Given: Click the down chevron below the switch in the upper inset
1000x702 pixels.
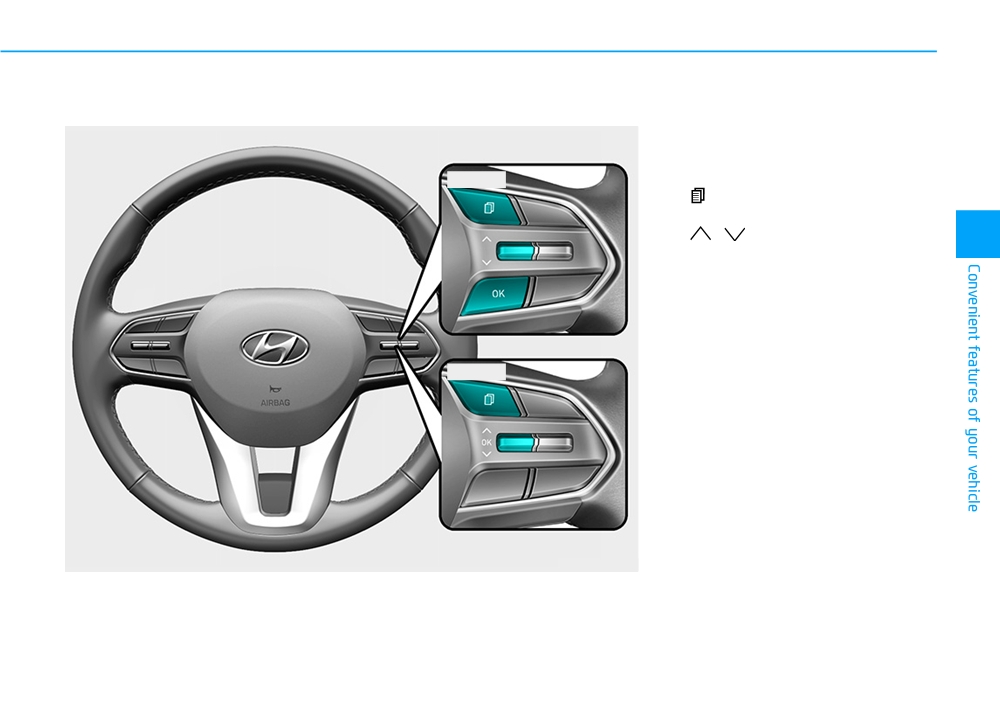Looking at the screenshot, I should point(487,262).
